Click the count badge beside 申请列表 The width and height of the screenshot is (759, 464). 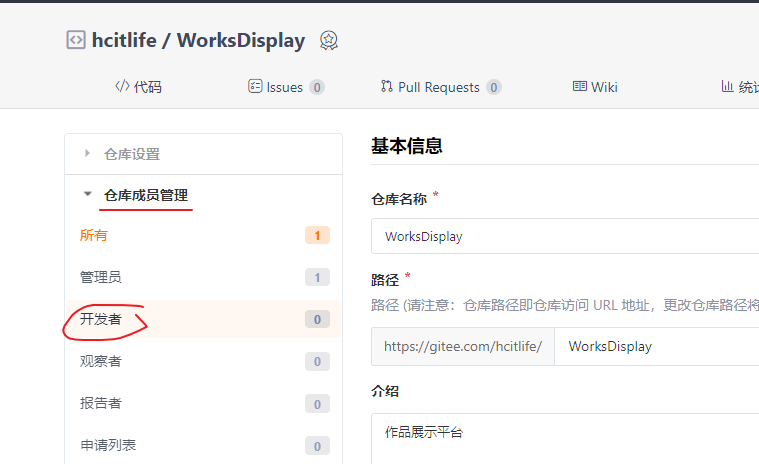(x=317, y=446)
